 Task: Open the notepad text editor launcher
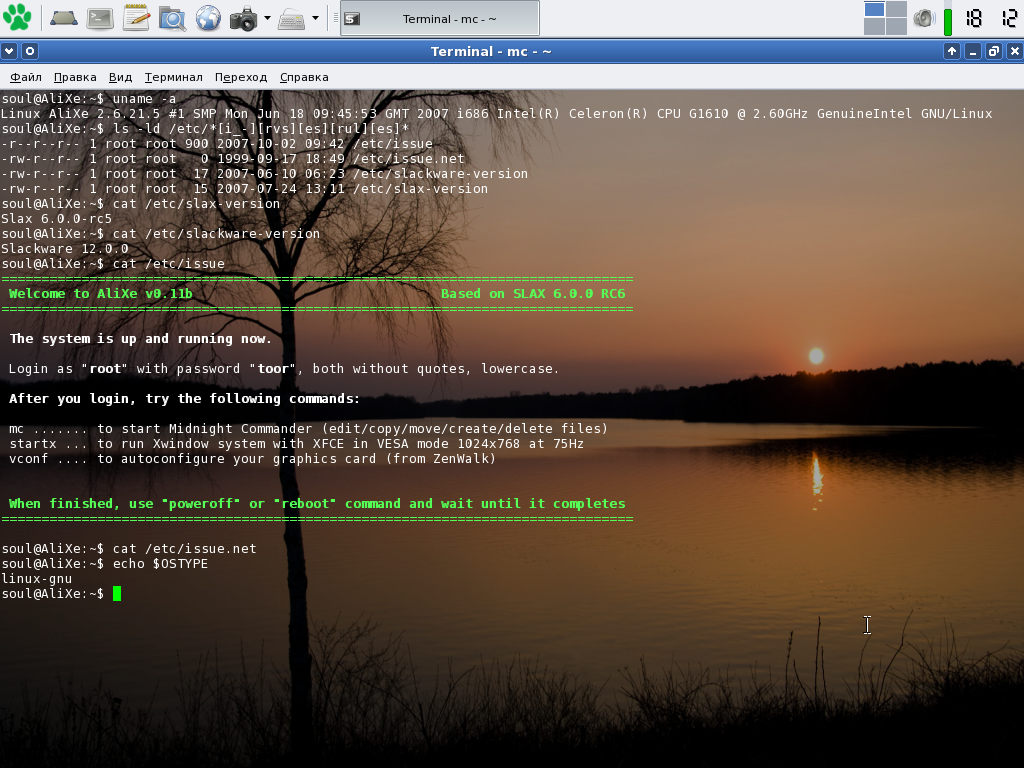pyautogui.click(x=136, y=18)
